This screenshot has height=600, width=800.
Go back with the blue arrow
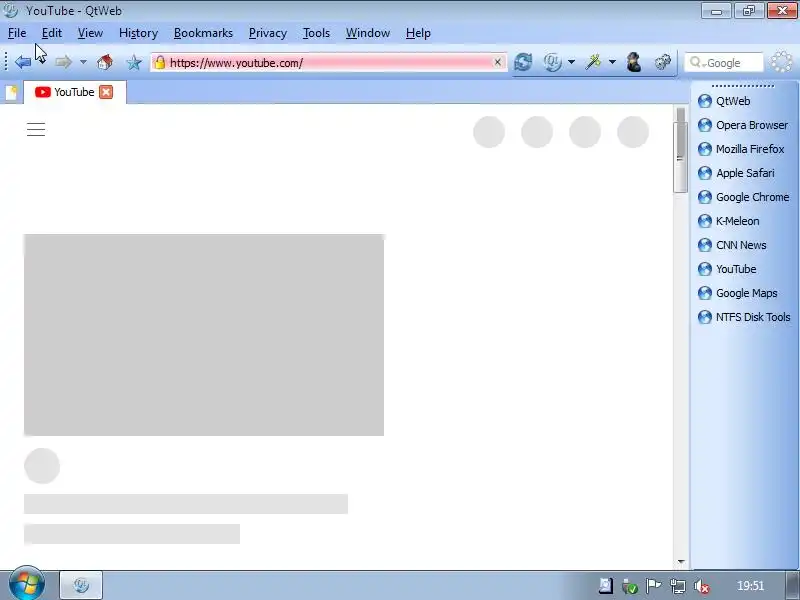22,62
